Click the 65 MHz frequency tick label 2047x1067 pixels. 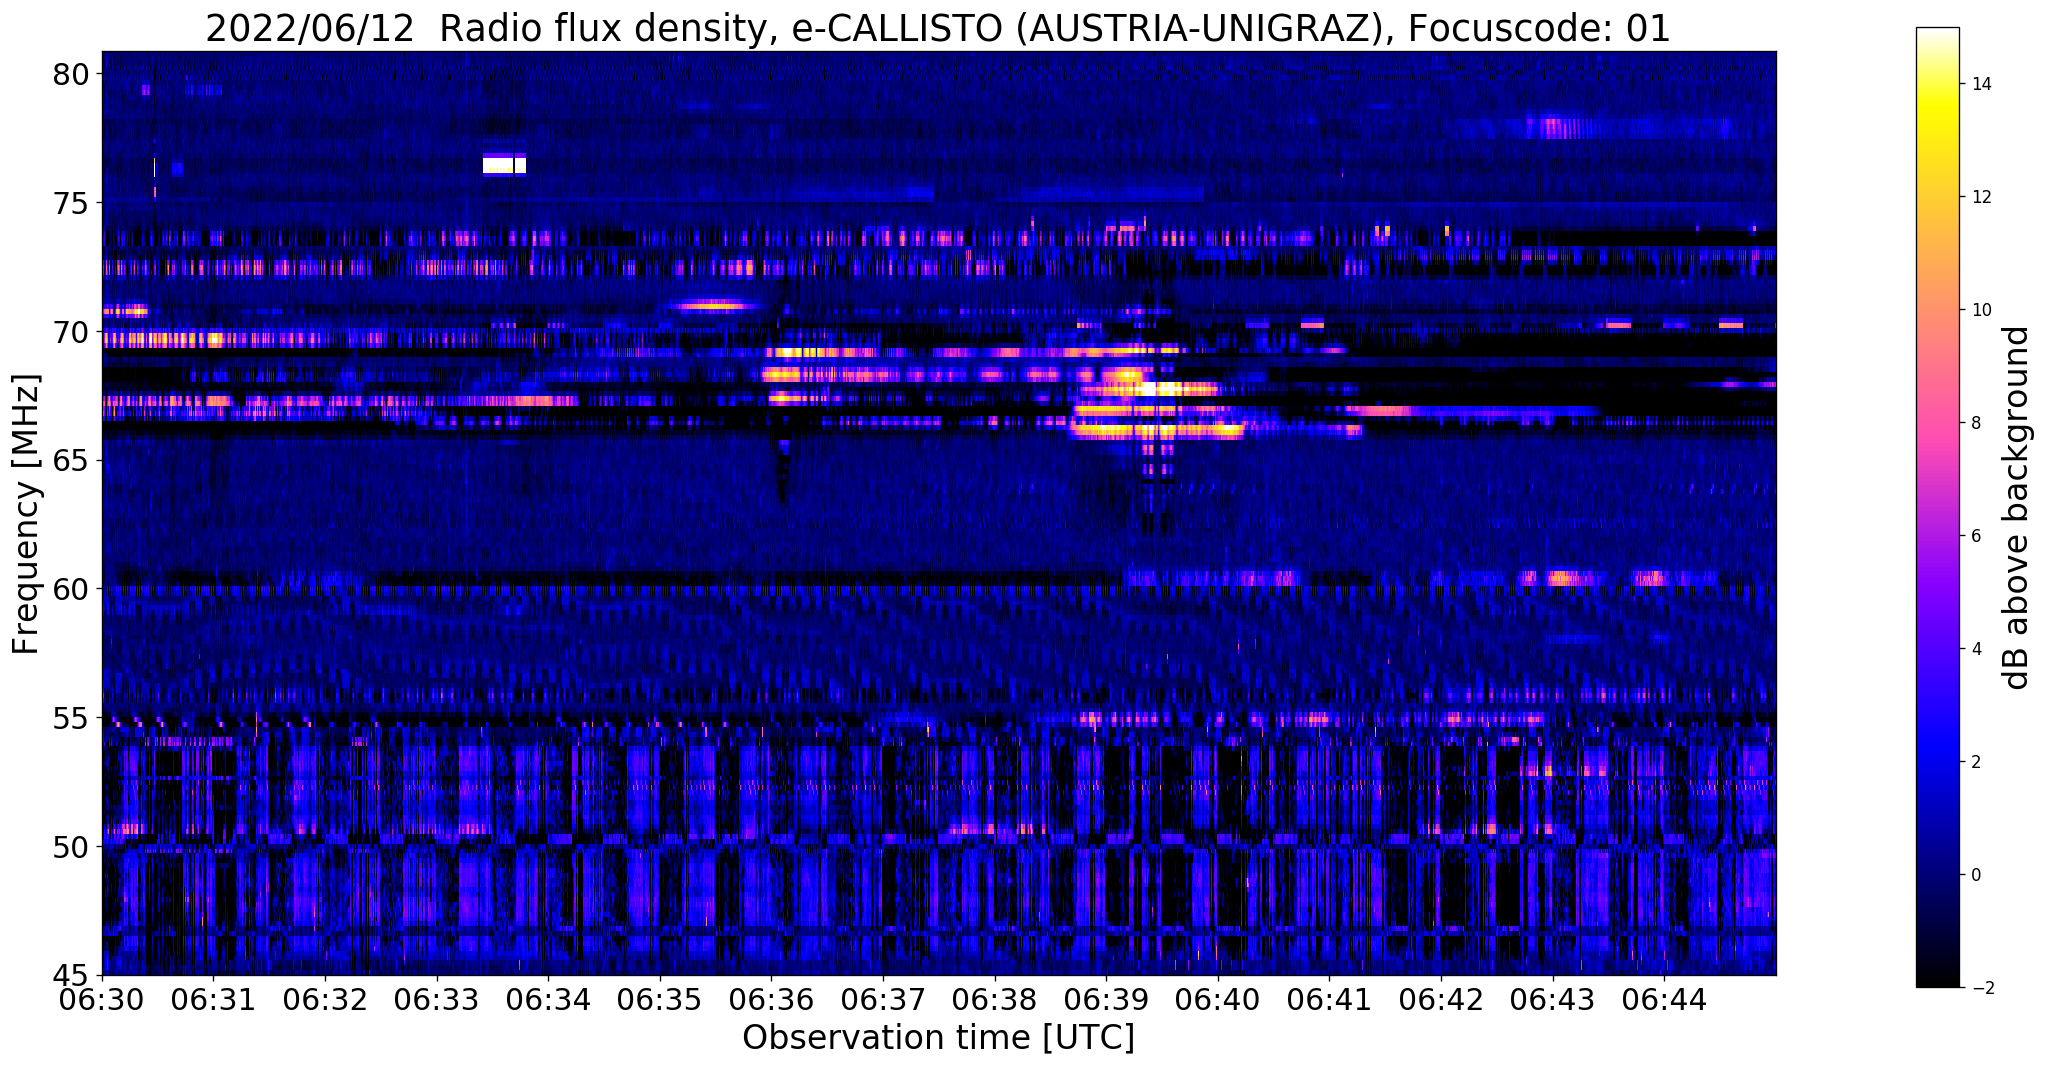point(72,461)
